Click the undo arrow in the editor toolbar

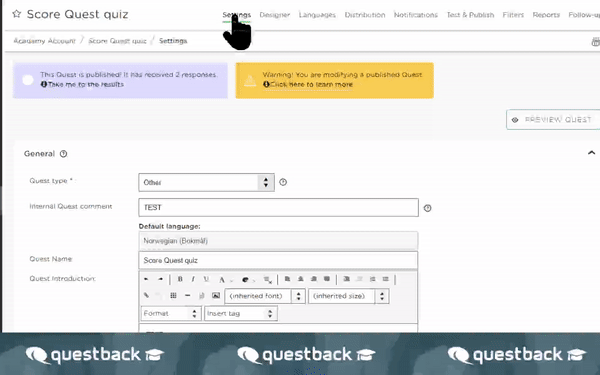(x=146, y=279)
